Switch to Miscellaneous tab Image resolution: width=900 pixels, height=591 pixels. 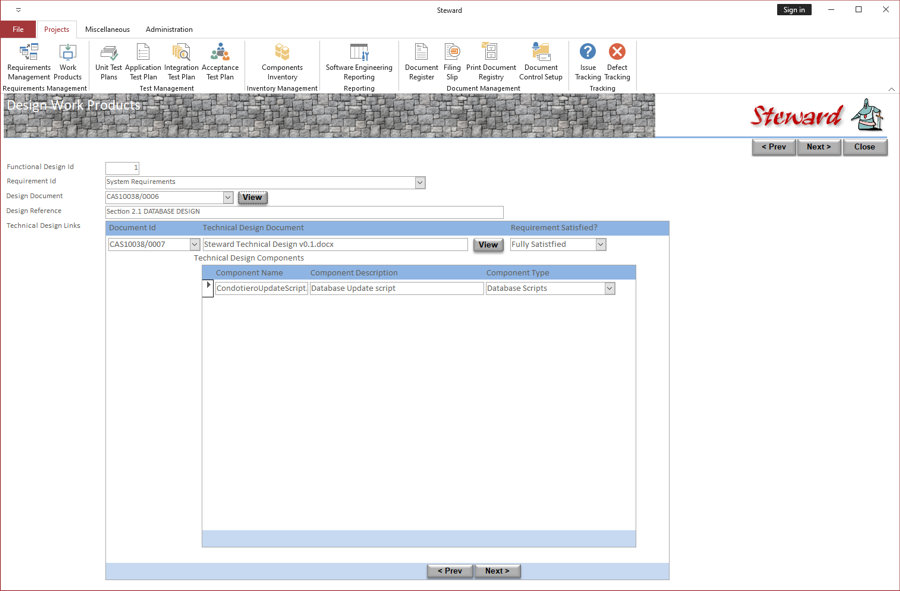(x=107, y=29)
